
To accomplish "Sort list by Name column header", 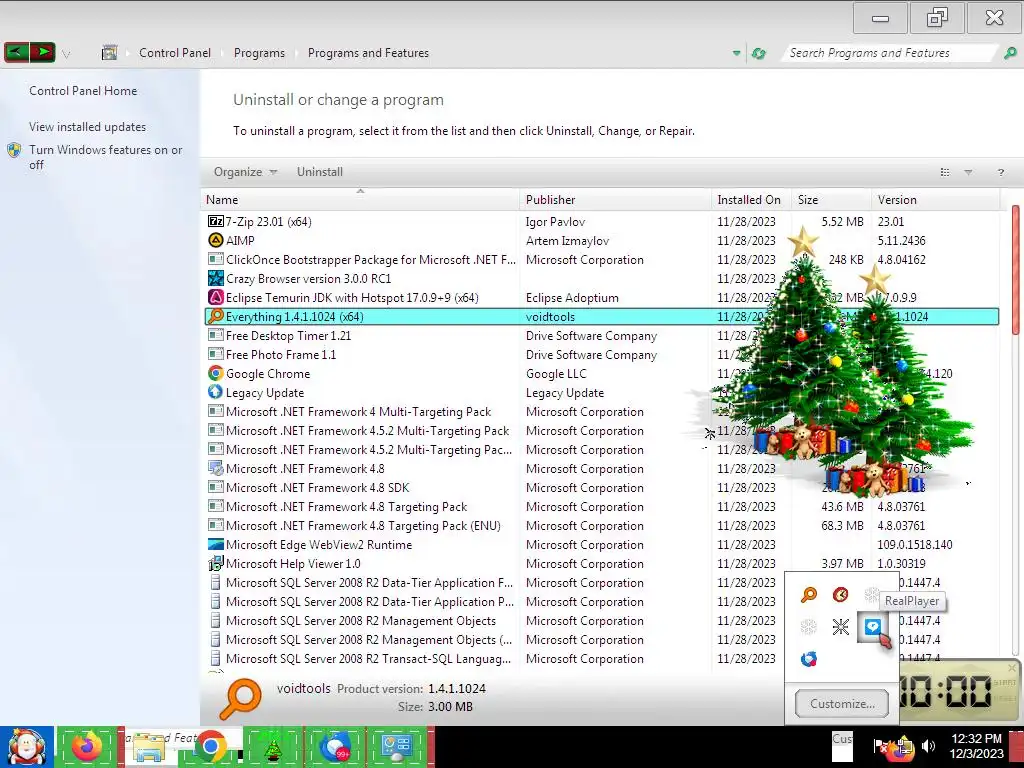I will pos(360,200).
